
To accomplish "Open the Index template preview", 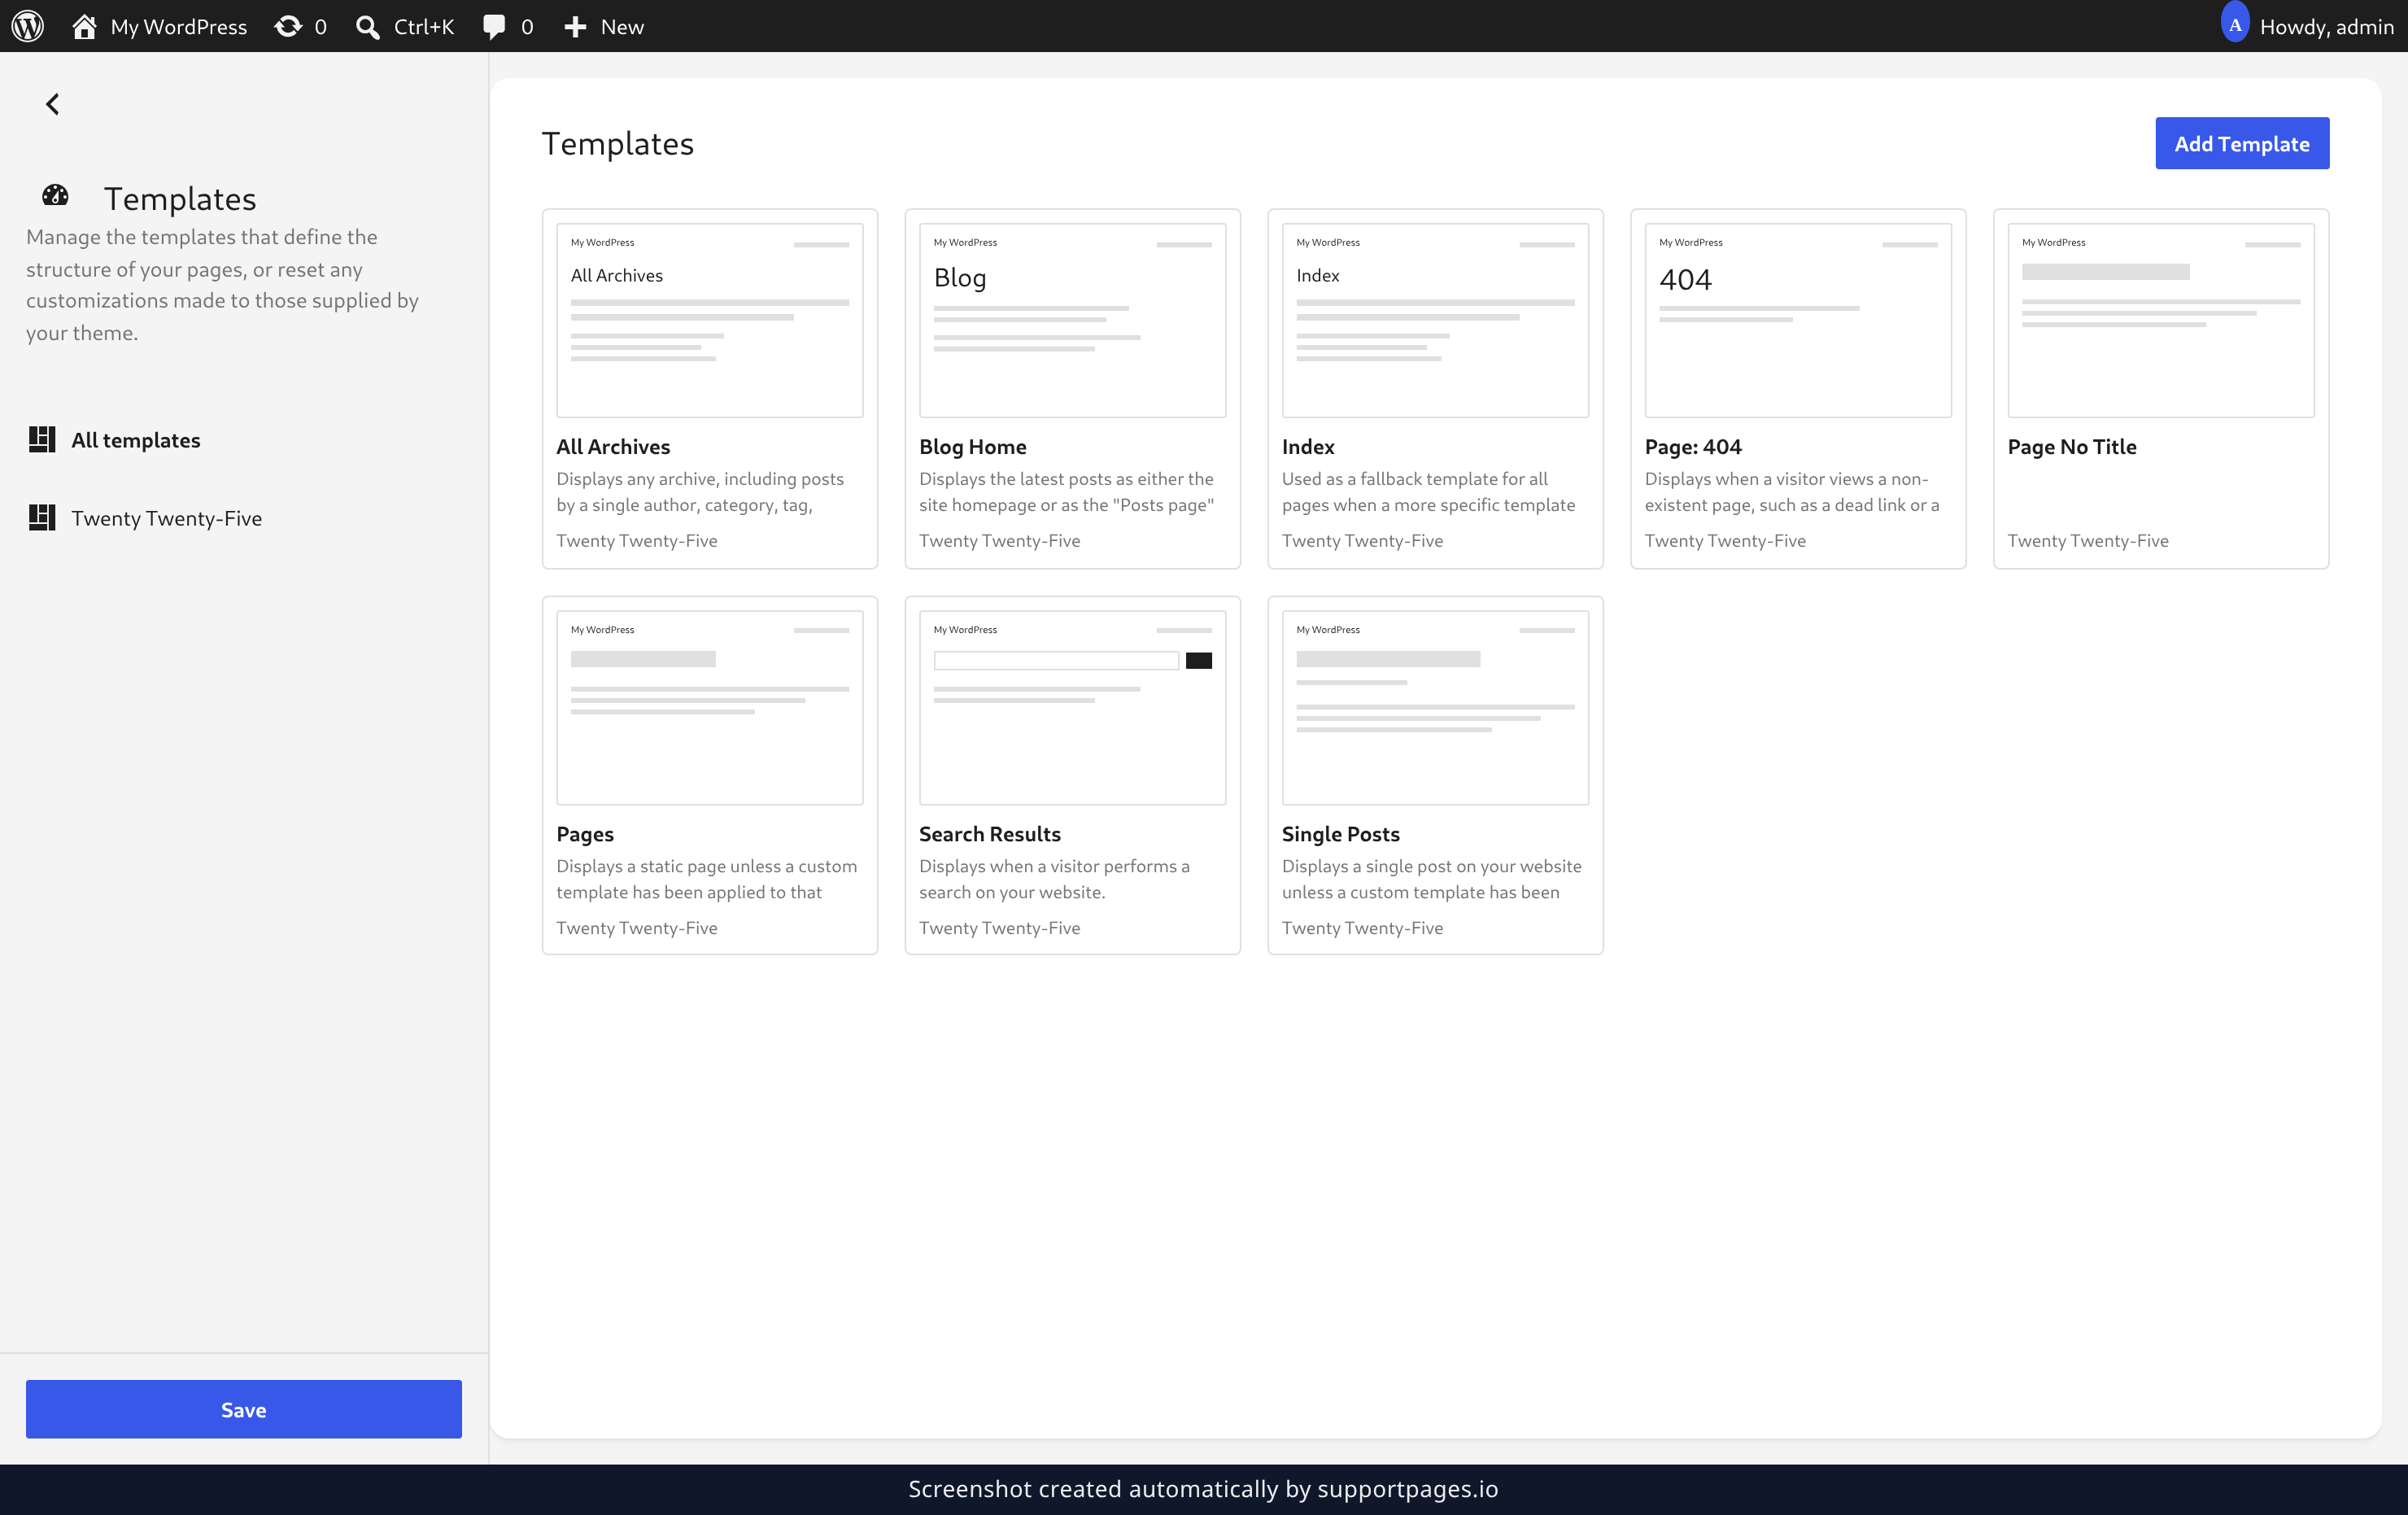I will click(x=1435, y=320).
